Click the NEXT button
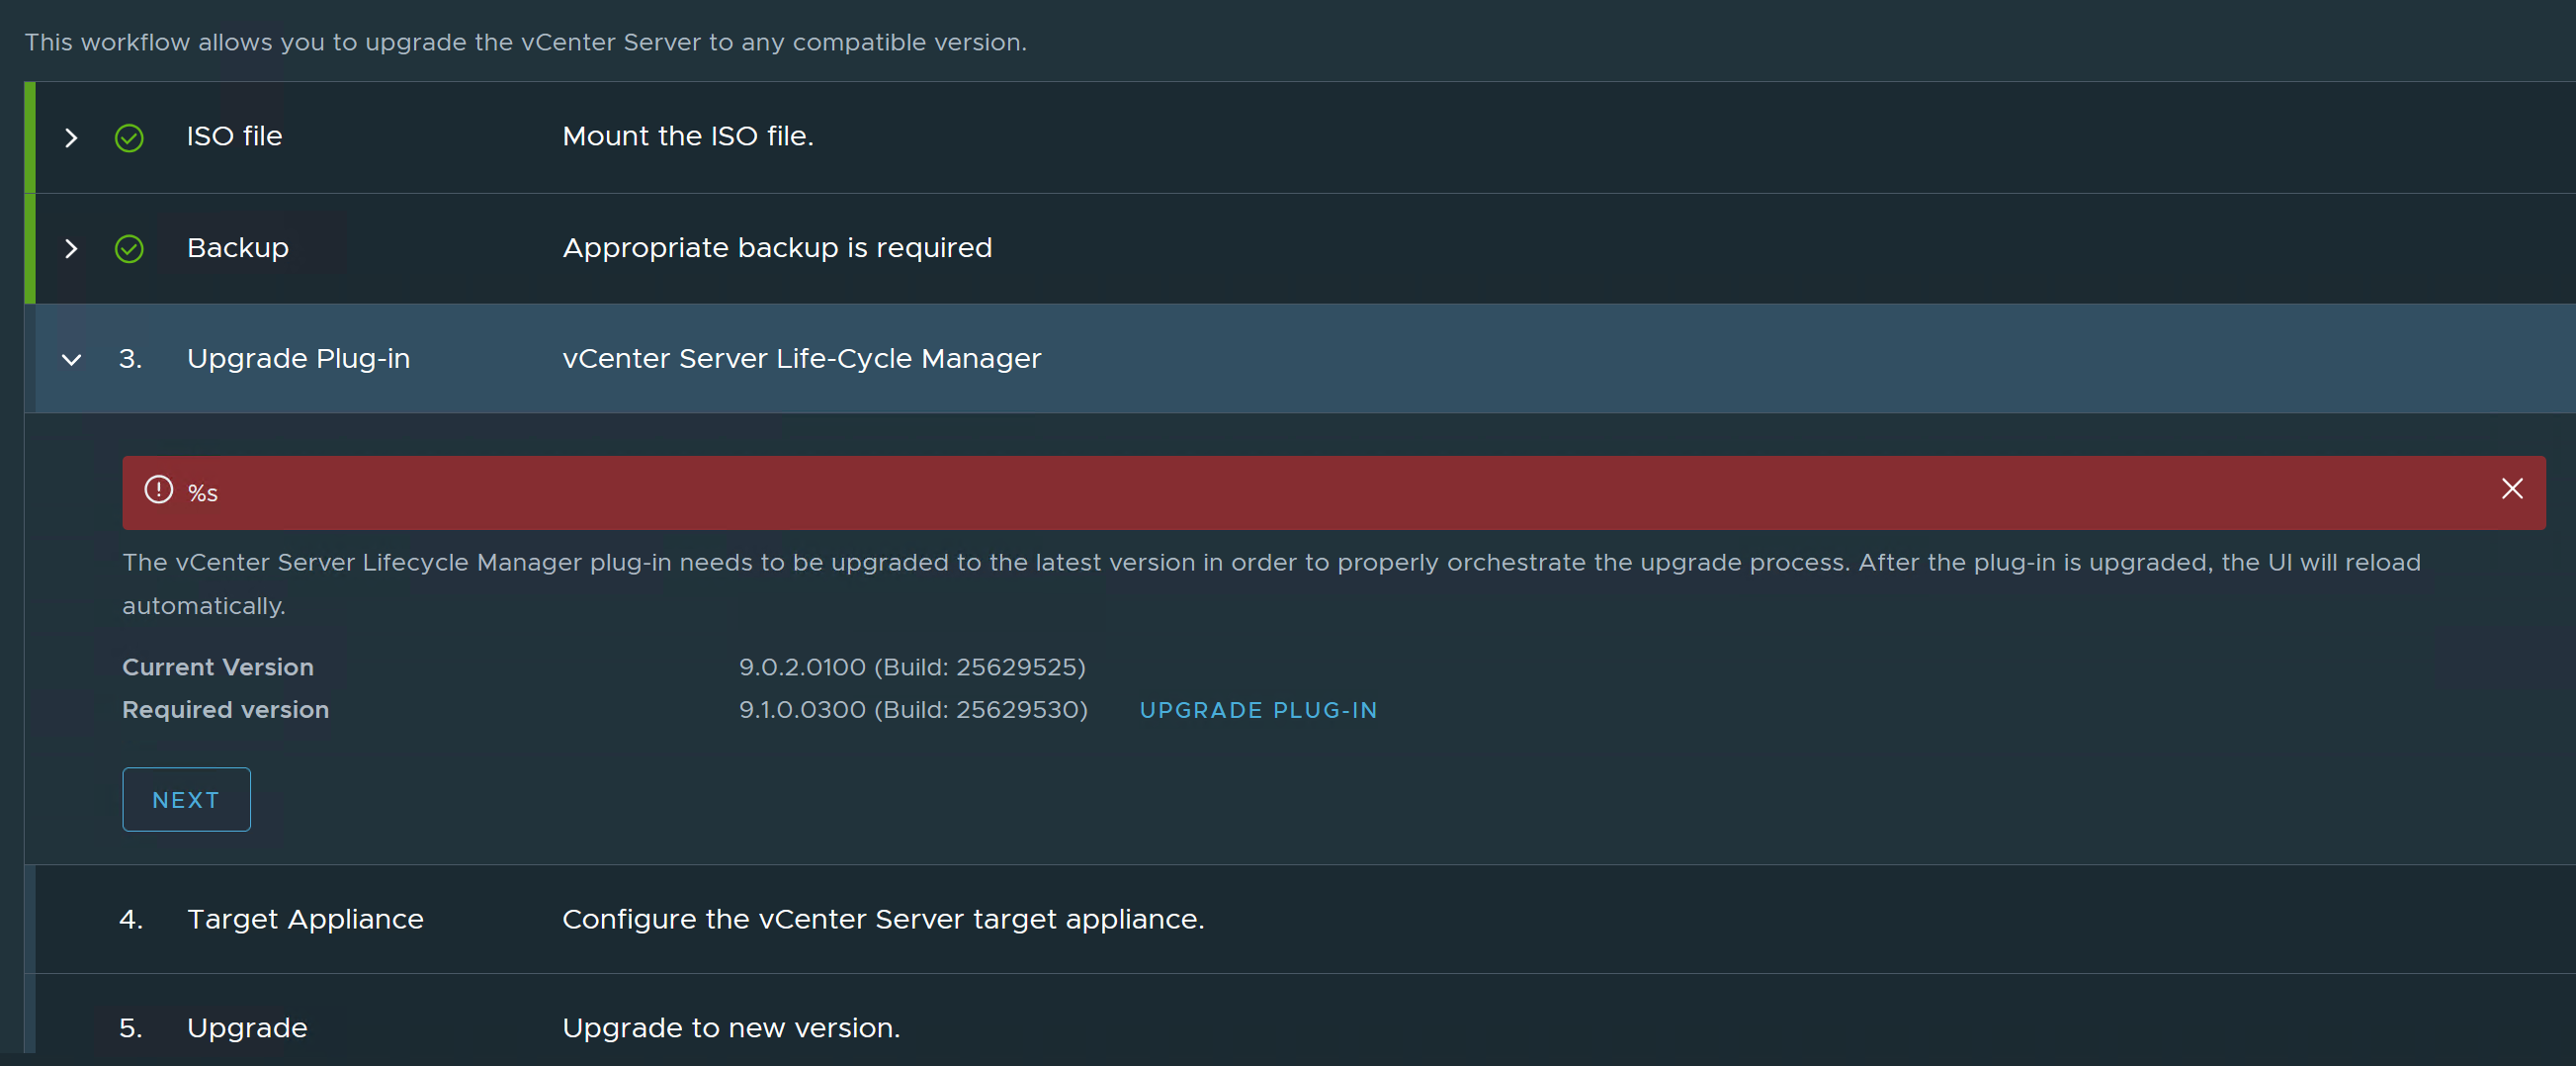 click(x=186, y=799)
